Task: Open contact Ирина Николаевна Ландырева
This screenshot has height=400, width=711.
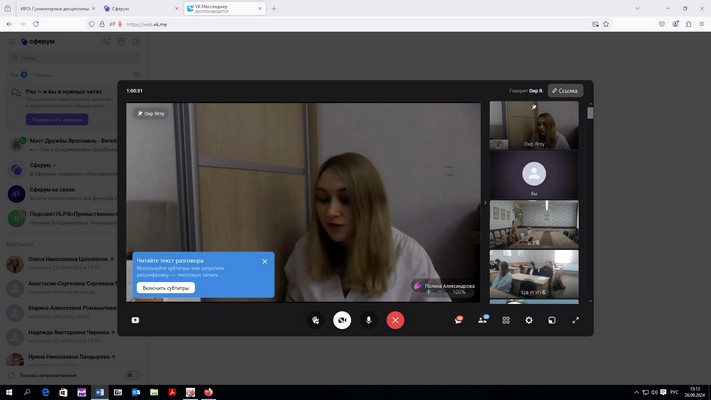Action: (x=62, y=360)
